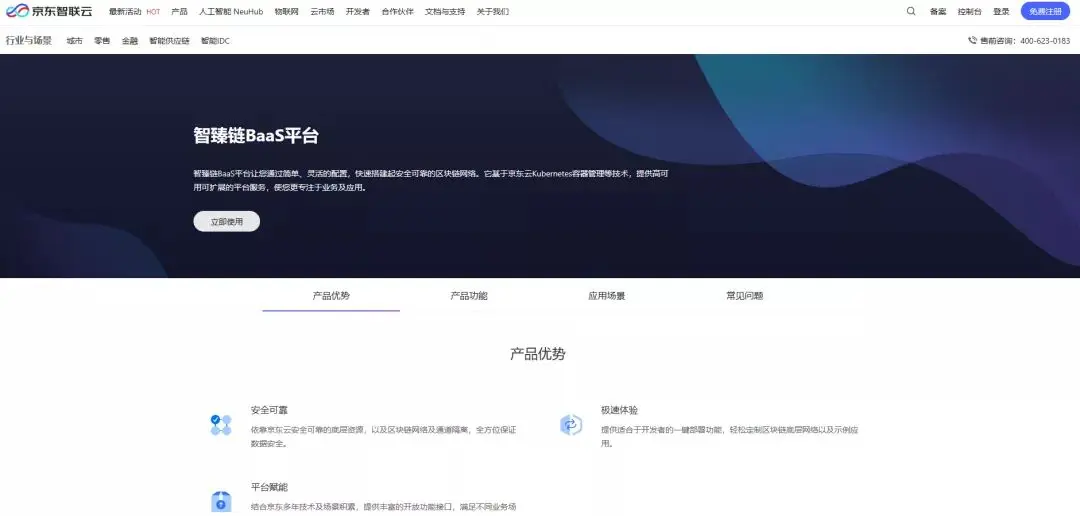Click the 智臻链BaaS平台 banner title
The width and height of the screenshot is (1080, 516).
tap(256, 135)
